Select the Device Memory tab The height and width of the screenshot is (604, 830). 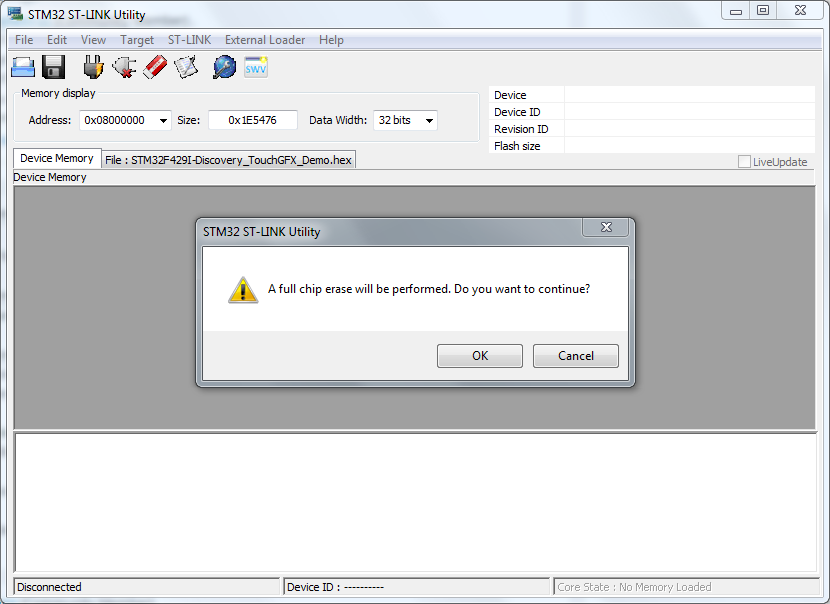coord(57,158)
